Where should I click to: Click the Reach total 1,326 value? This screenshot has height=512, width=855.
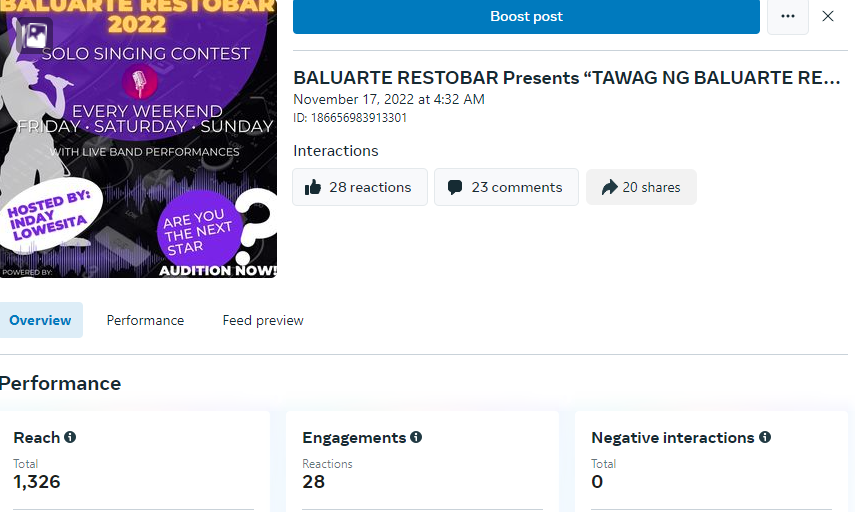click(x=37, y=482)
